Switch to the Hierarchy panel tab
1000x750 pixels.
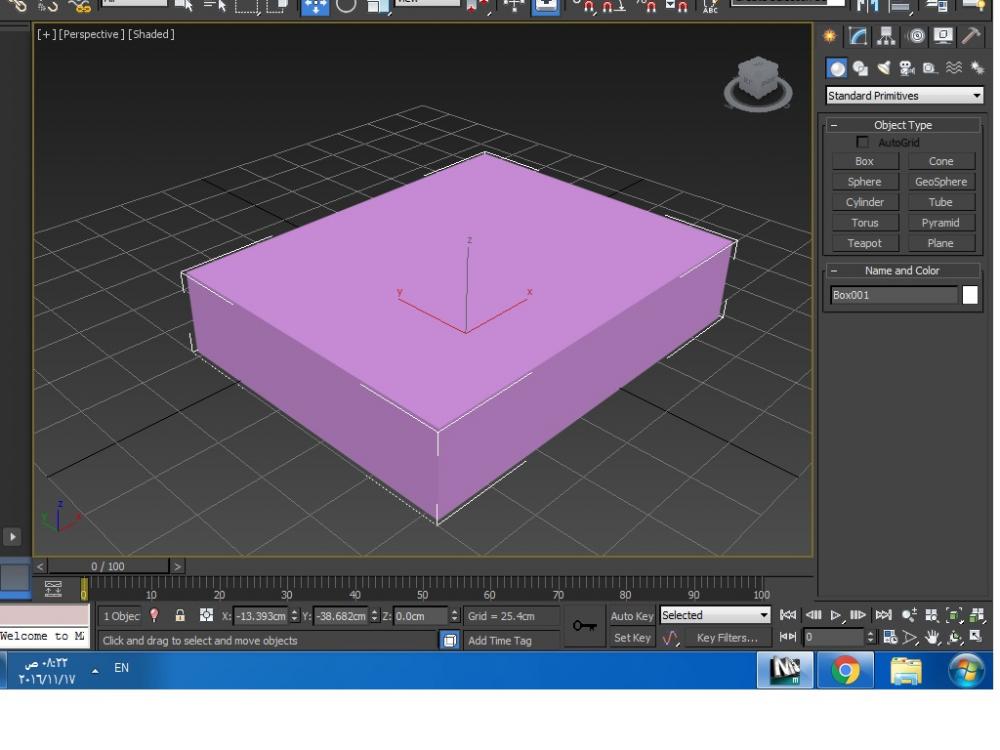[887, 37]
